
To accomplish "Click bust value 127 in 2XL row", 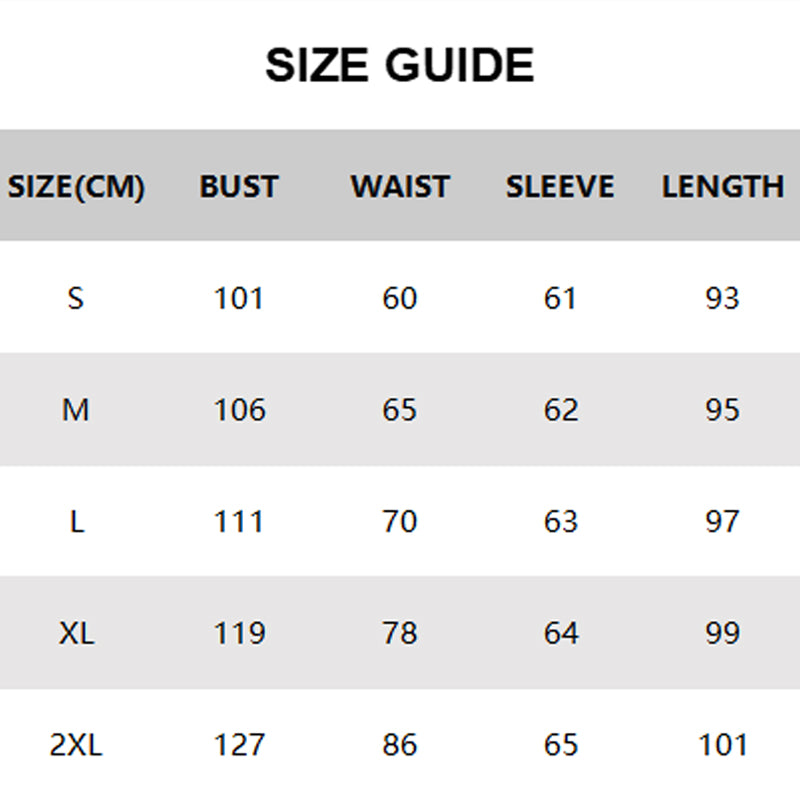I will pos(240,745).
